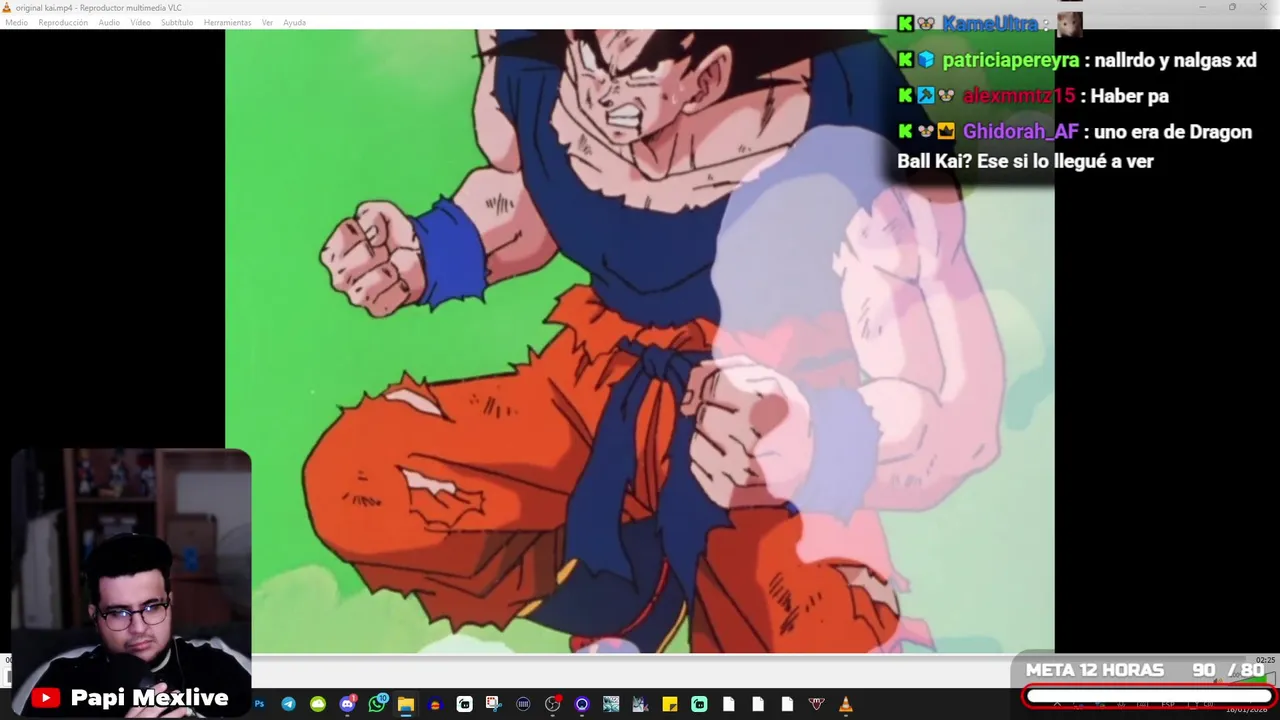This screenshot has width=1280, height=720.
Task: Open the Medio menu in VLC
Action: coord(17,22)
